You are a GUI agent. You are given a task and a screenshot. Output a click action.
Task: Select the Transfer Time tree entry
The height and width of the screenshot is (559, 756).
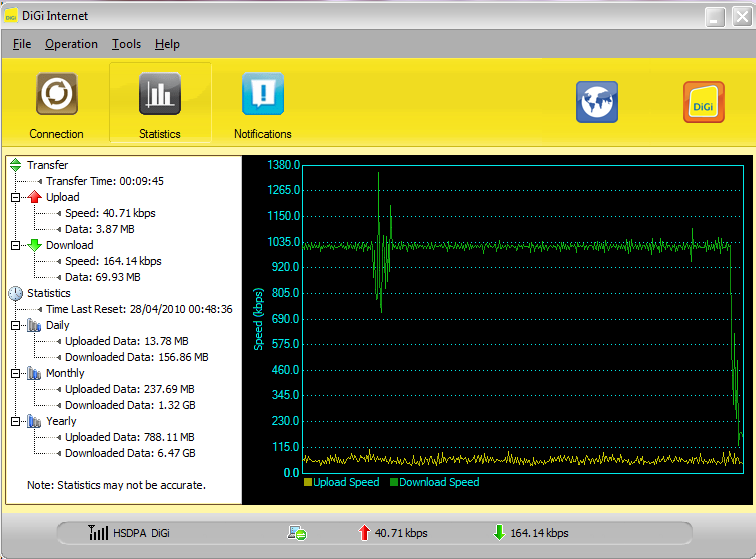point(104,181)
